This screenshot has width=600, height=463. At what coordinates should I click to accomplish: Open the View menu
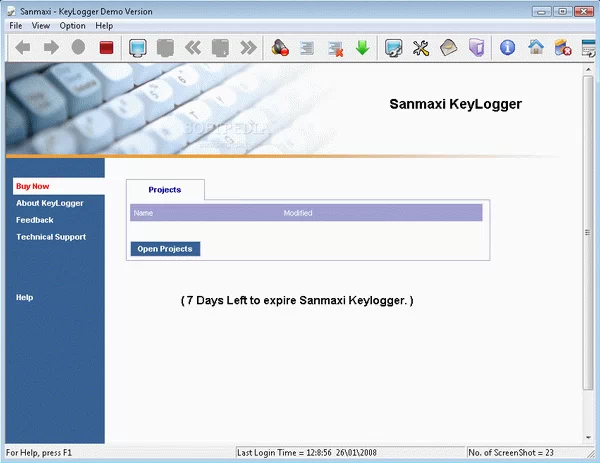coord(41,26)
